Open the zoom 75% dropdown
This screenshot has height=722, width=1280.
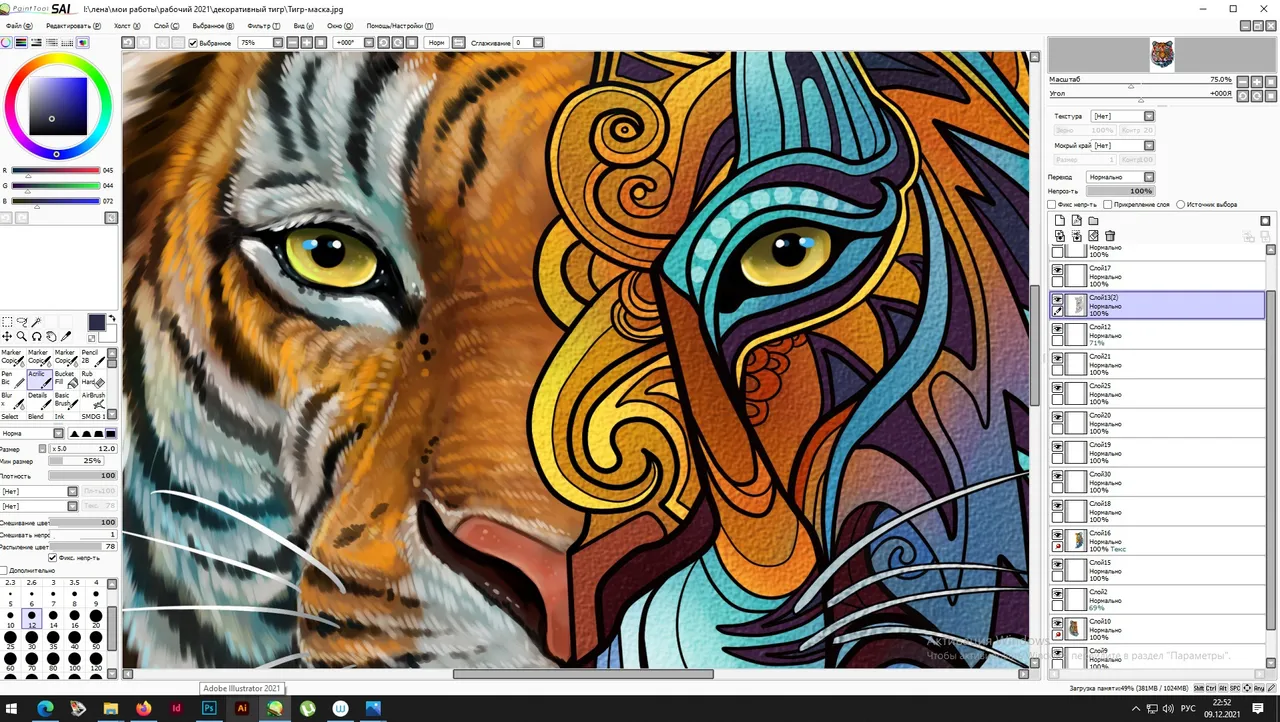(278, 43)
